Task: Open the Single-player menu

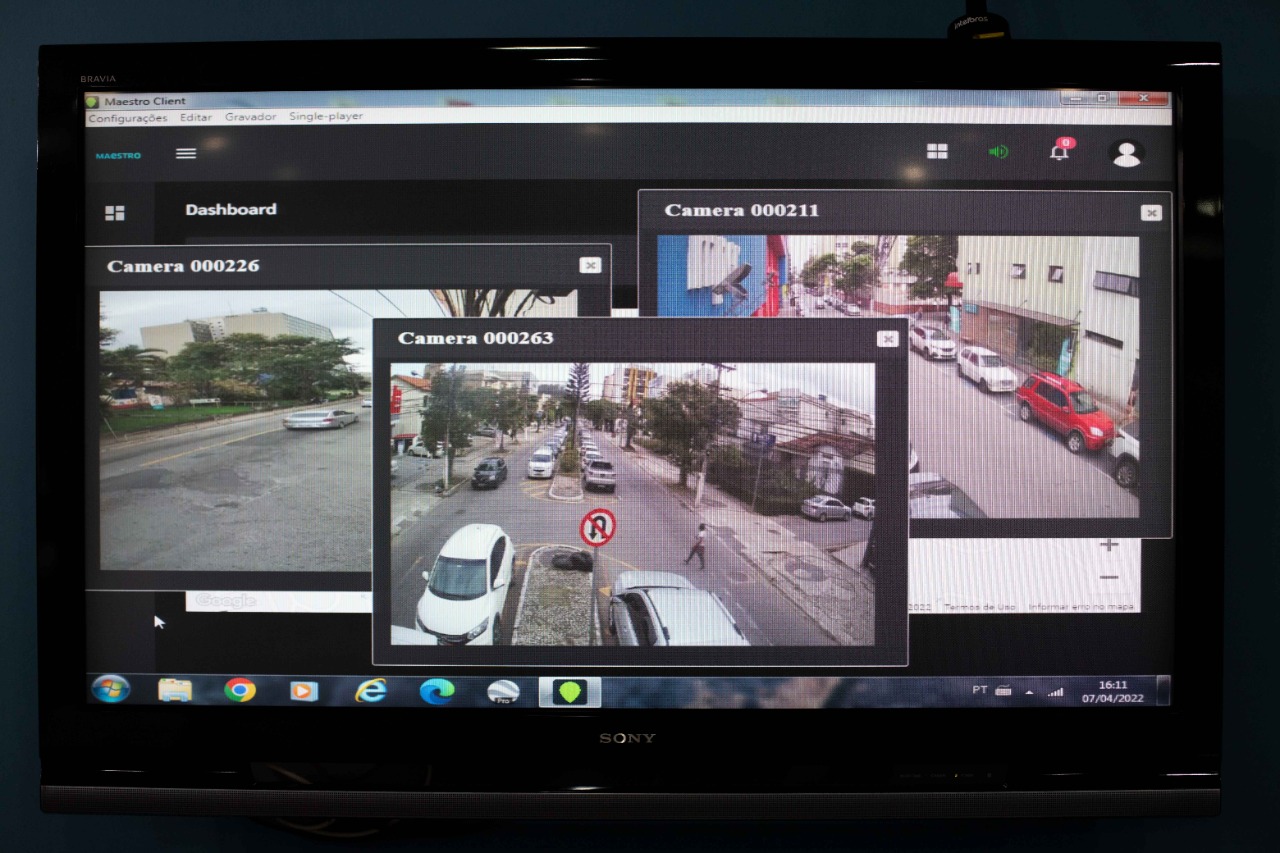Action: (326, 117)
